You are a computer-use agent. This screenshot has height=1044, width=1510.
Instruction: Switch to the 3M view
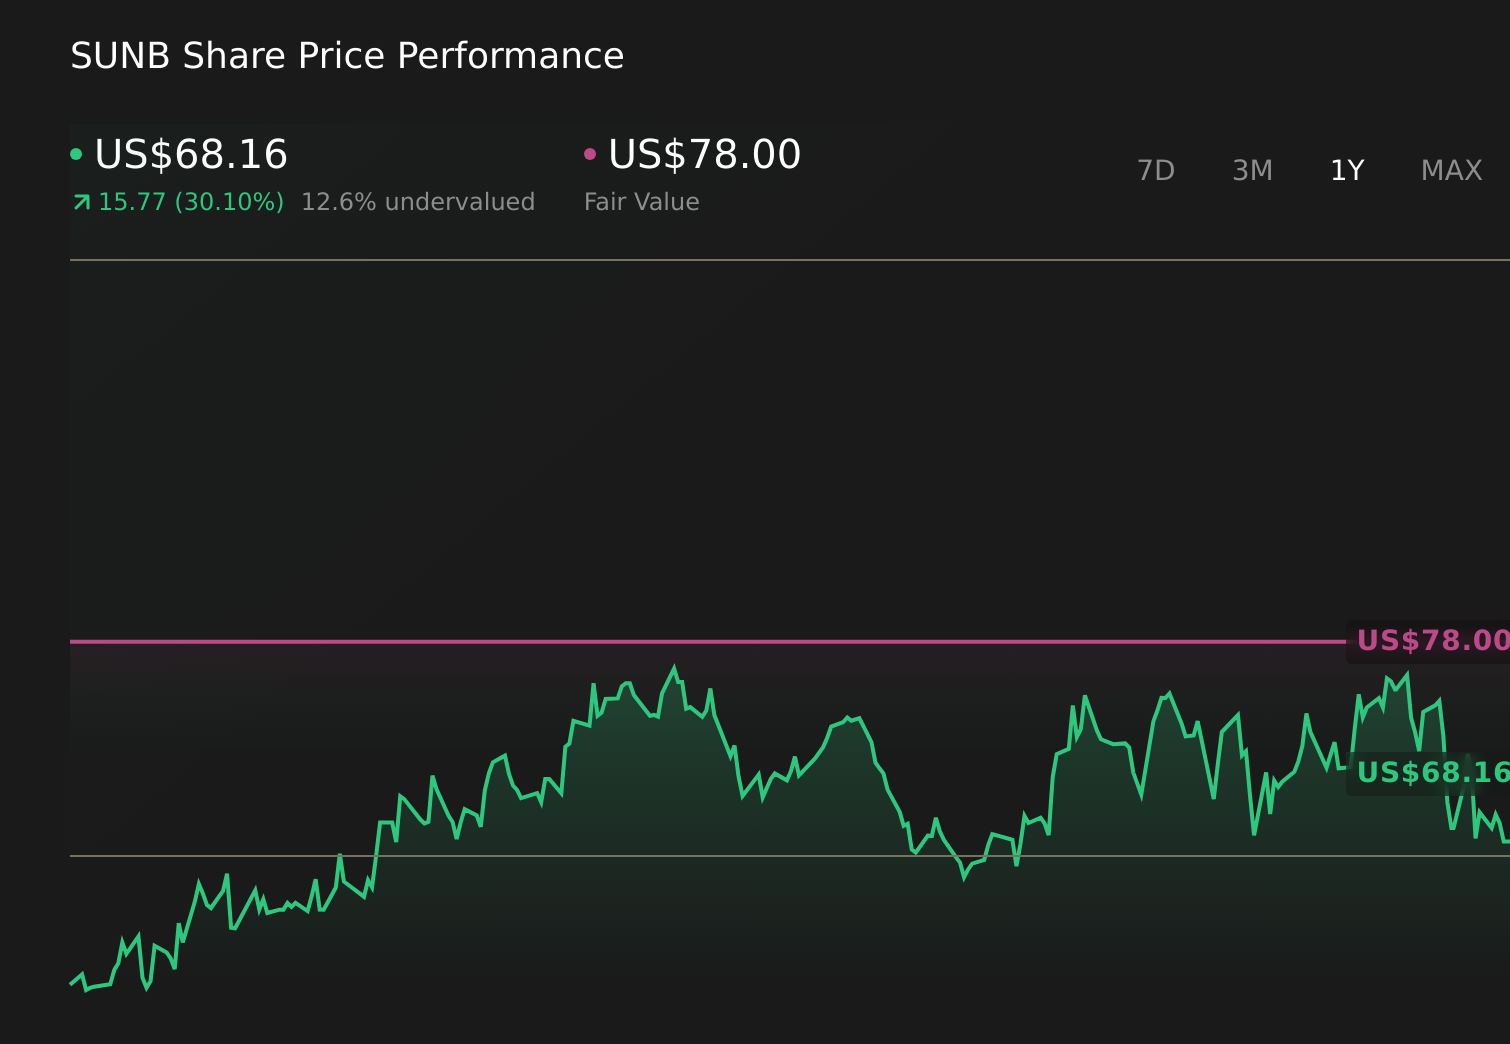(1252, 170)
